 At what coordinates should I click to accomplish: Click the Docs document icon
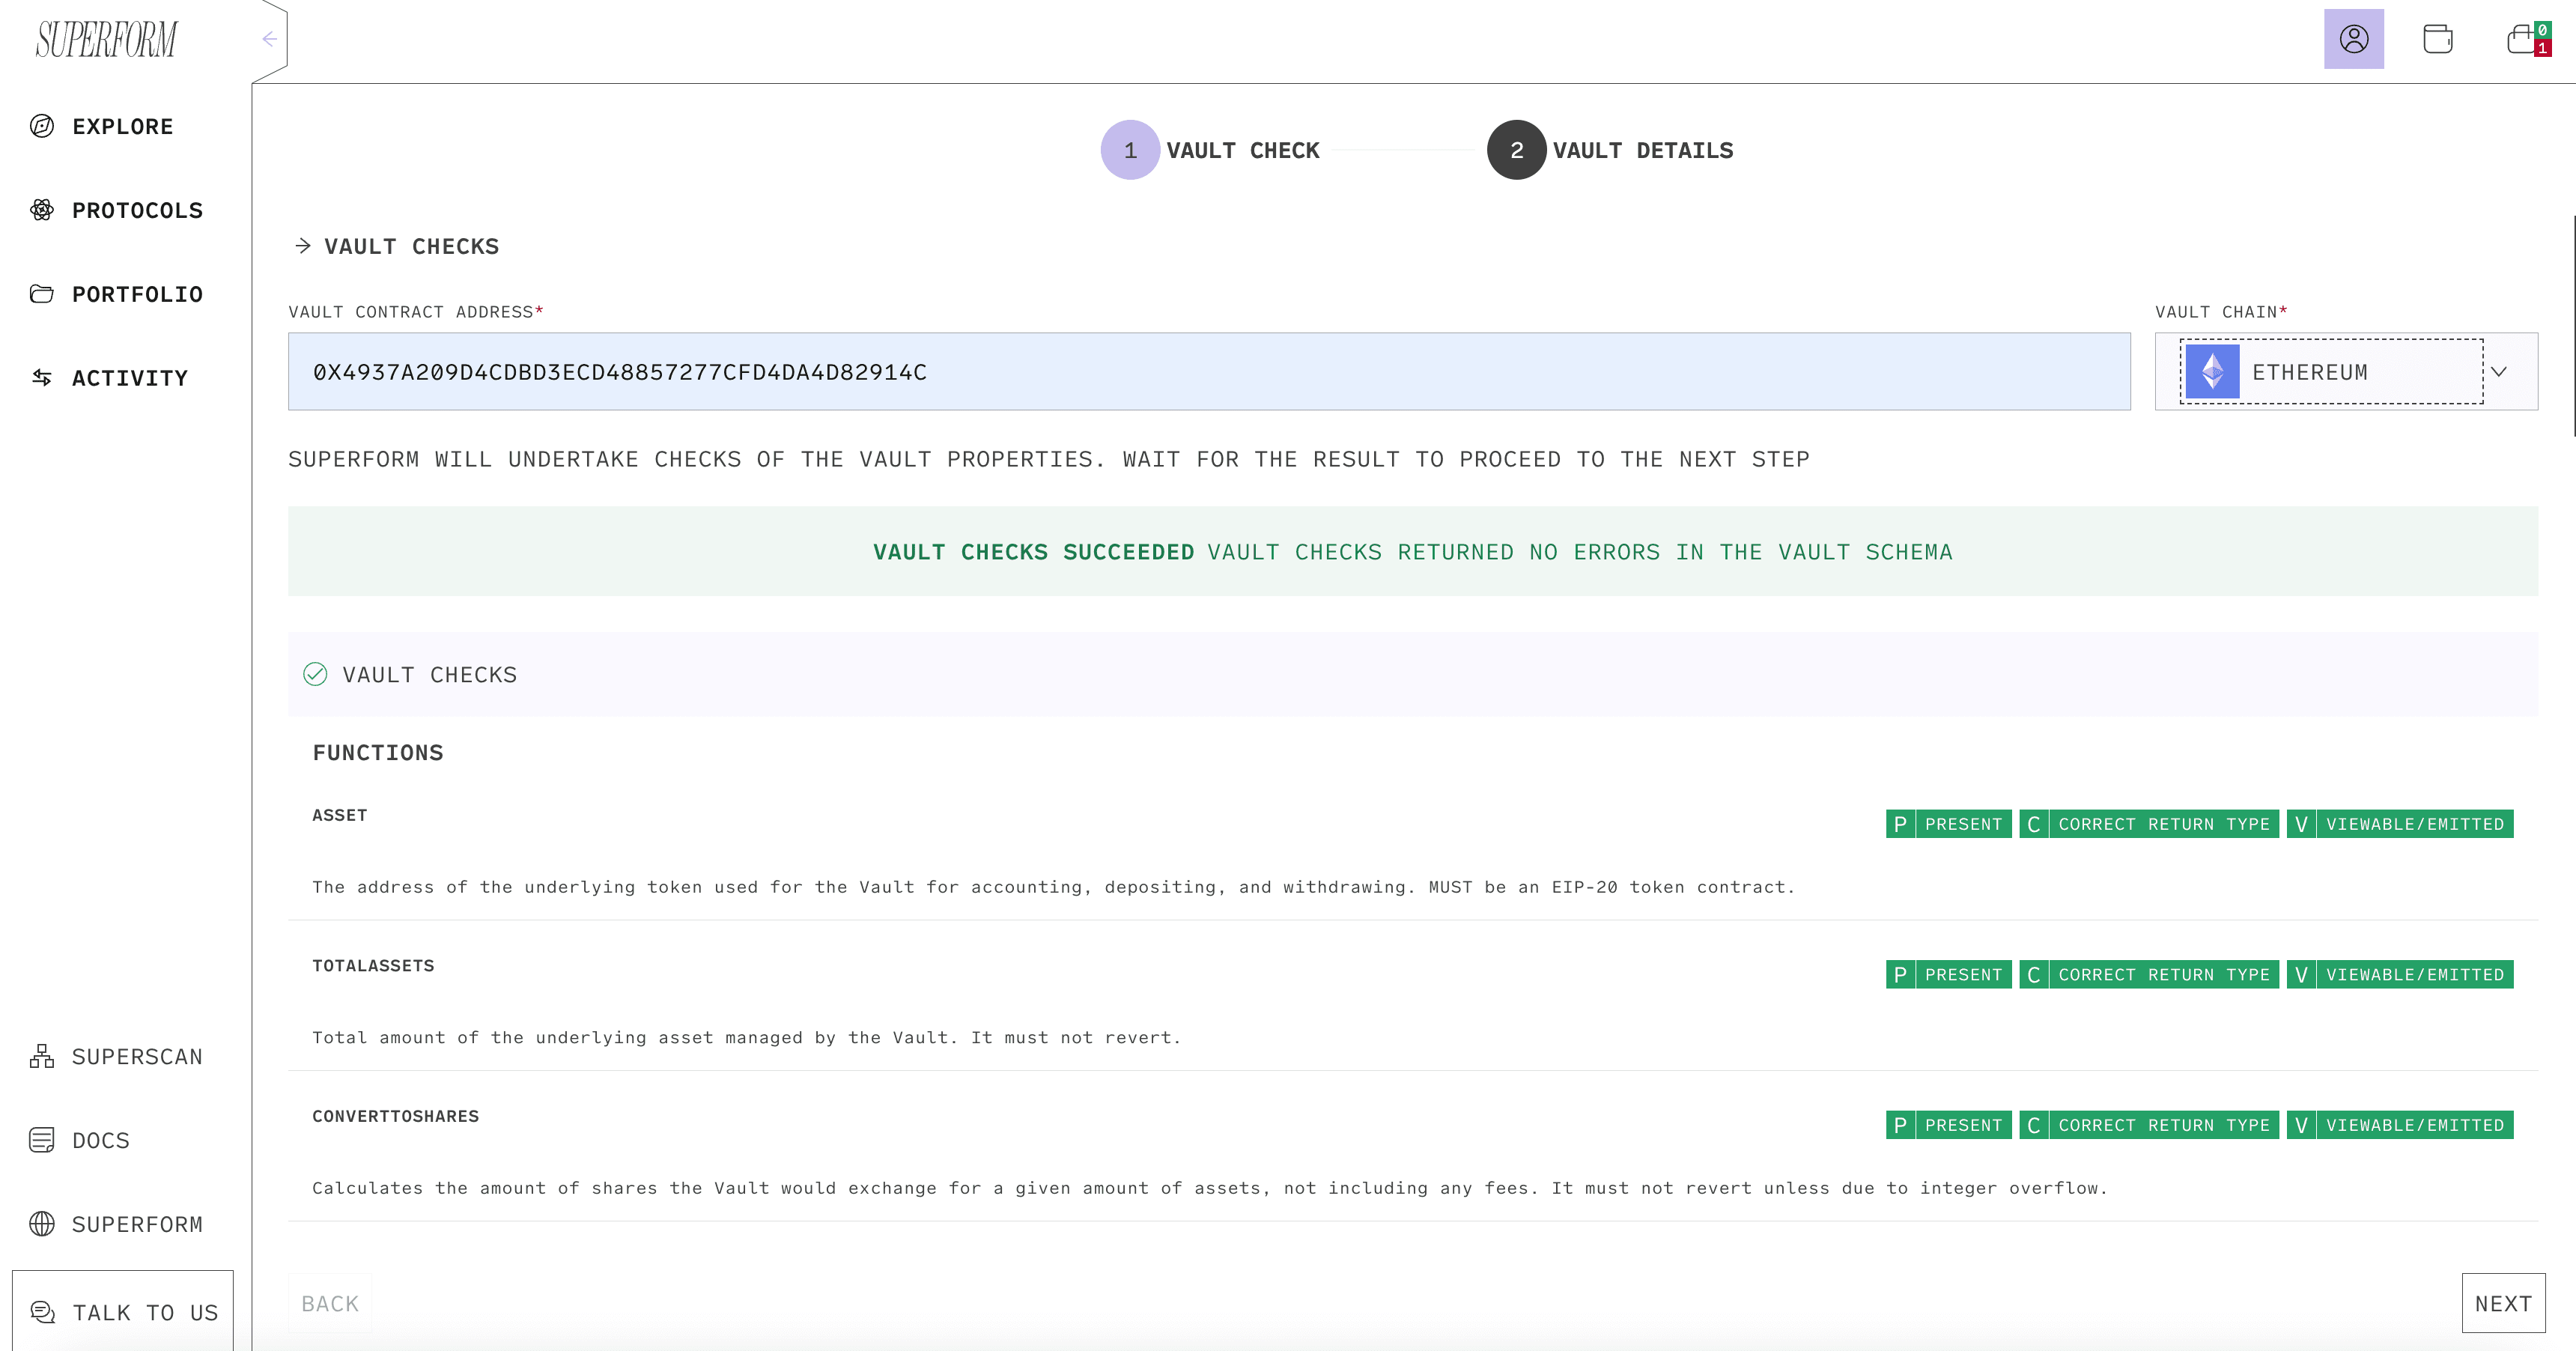tap(42, 1140)
